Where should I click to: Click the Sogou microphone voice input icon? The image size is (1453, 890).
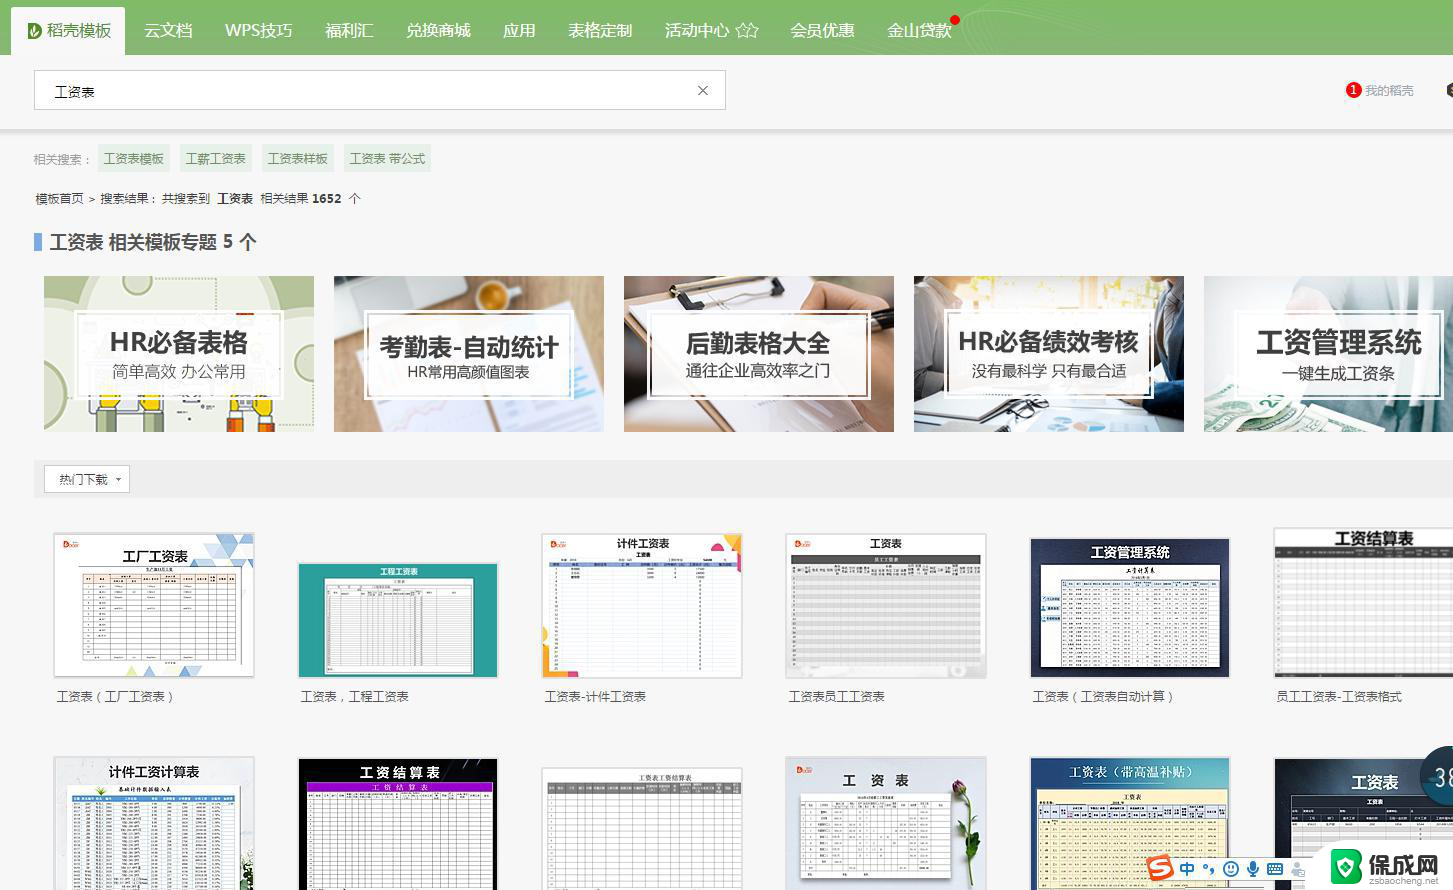pyautogui.click(x=1253, y=869)
